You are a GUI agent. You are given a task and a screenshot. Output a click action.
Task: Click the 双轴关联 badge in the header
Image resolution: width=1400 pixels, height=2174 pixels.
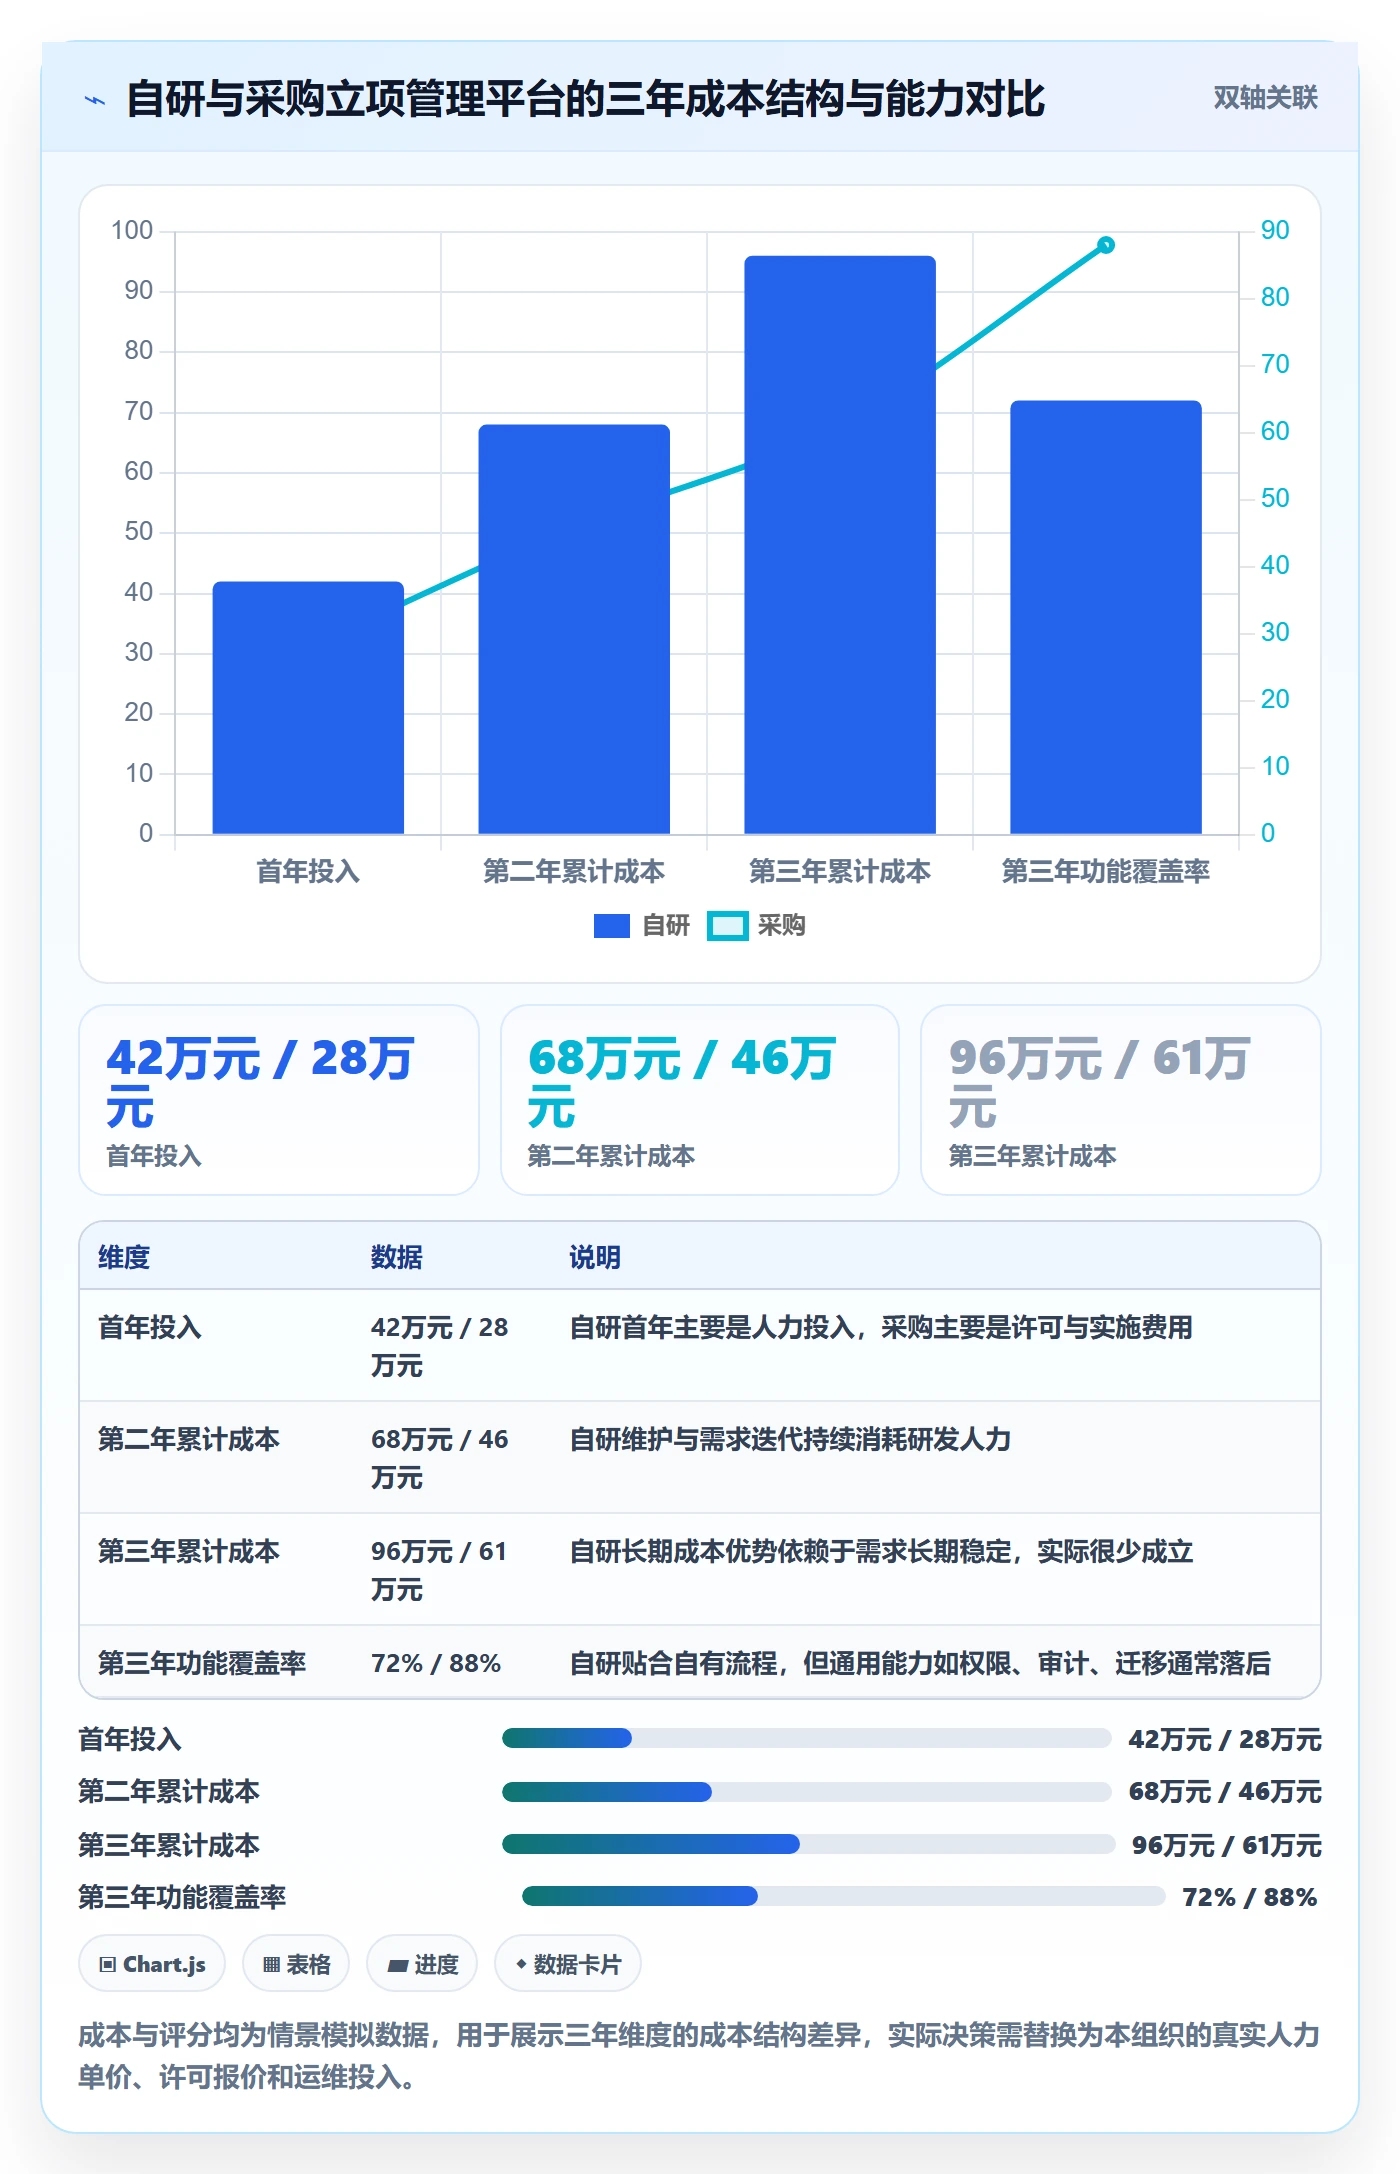(1265, 98)
